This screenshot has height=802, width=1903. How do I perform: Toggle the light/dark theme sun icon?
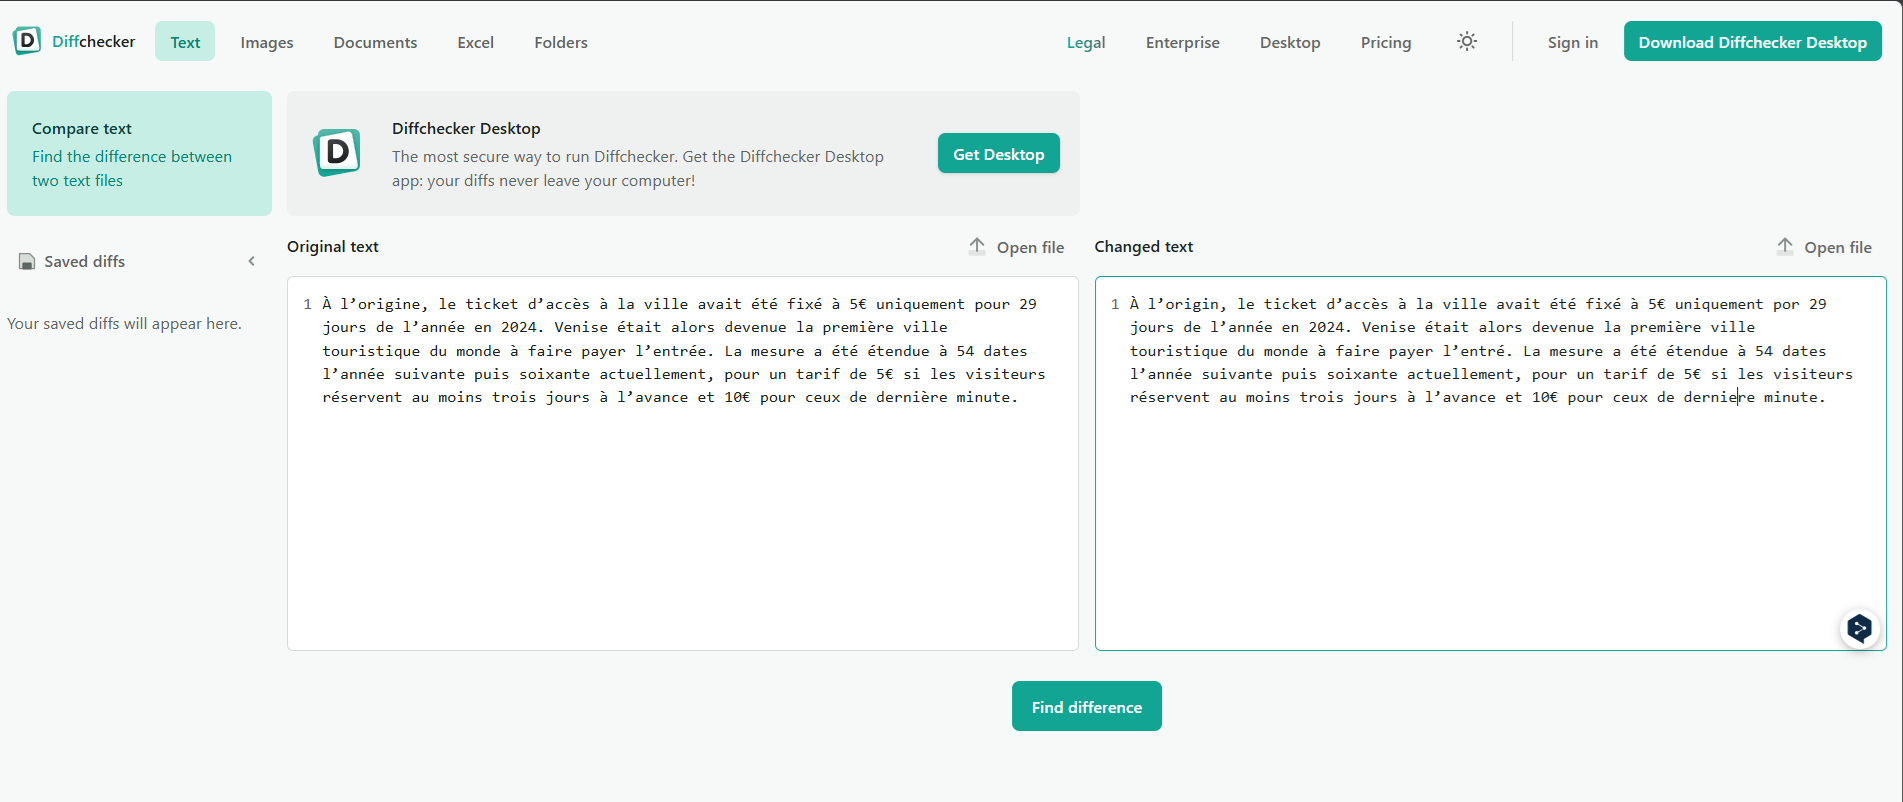[x=1467, y=41]
